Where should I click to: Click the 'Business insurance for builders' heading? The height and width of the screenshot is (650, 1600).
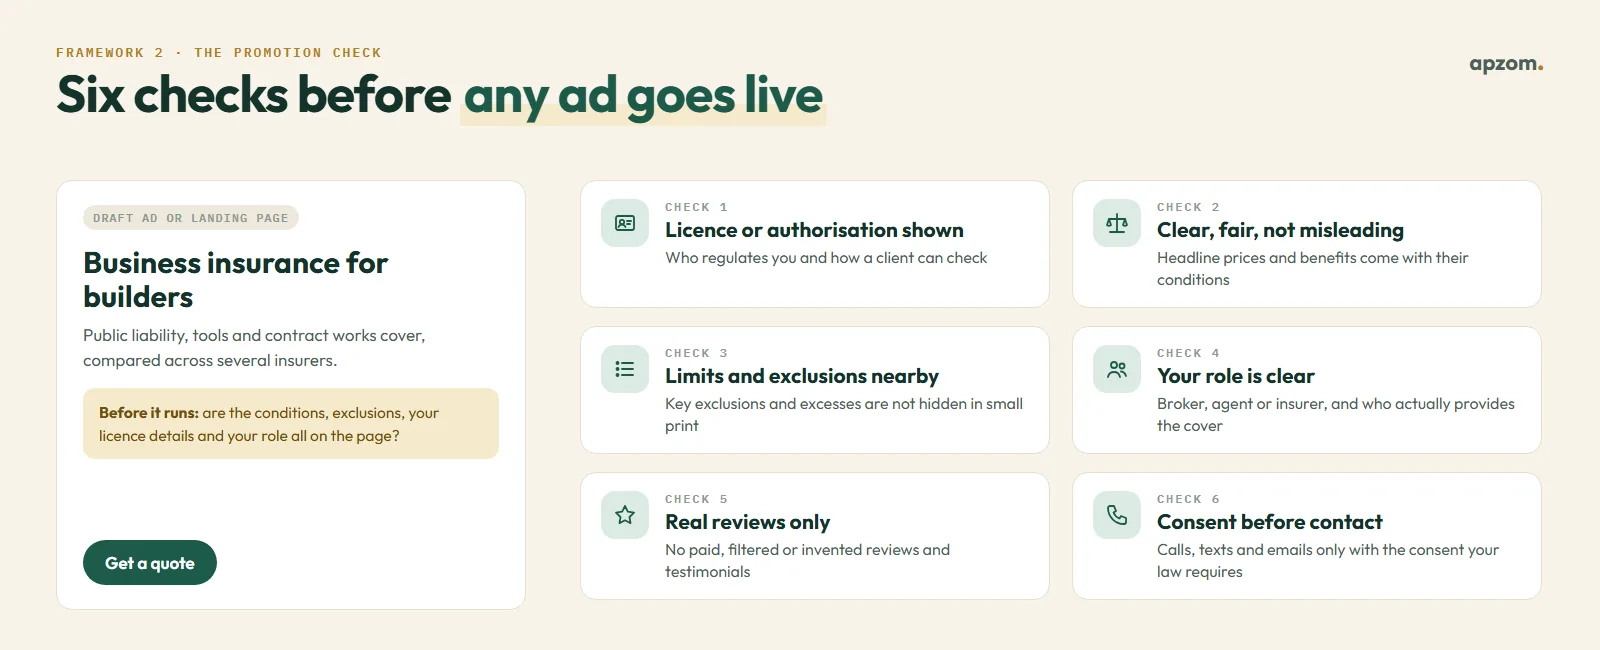(x=236, y=280)
